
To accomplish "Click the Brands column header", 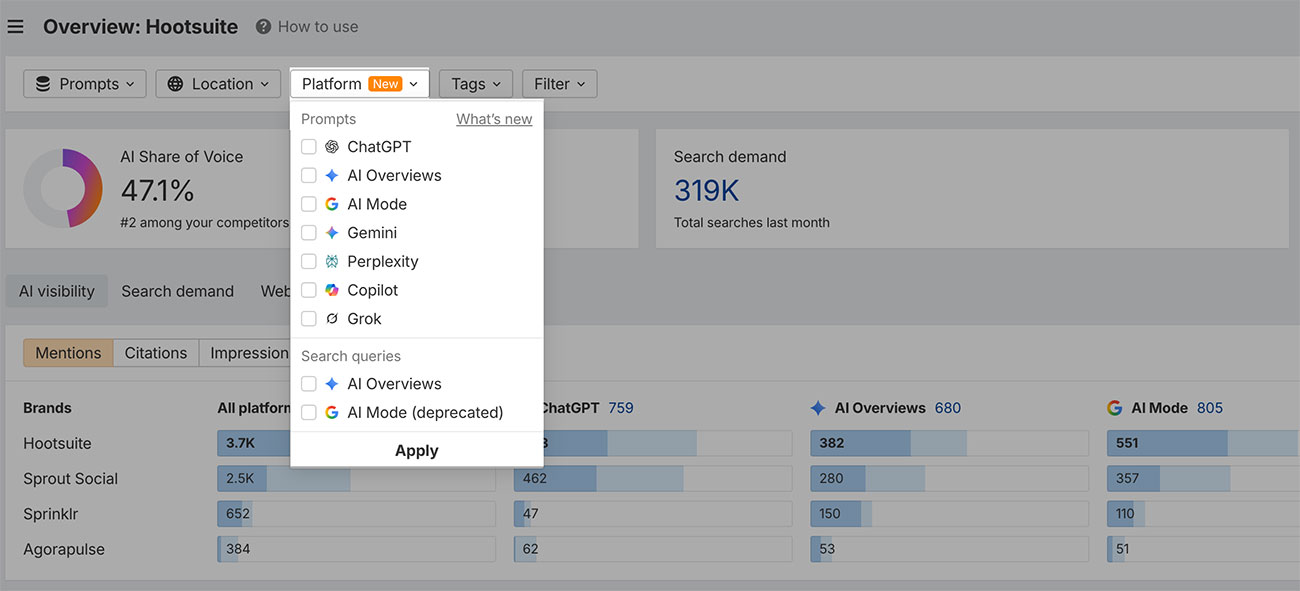I will 48,408.
